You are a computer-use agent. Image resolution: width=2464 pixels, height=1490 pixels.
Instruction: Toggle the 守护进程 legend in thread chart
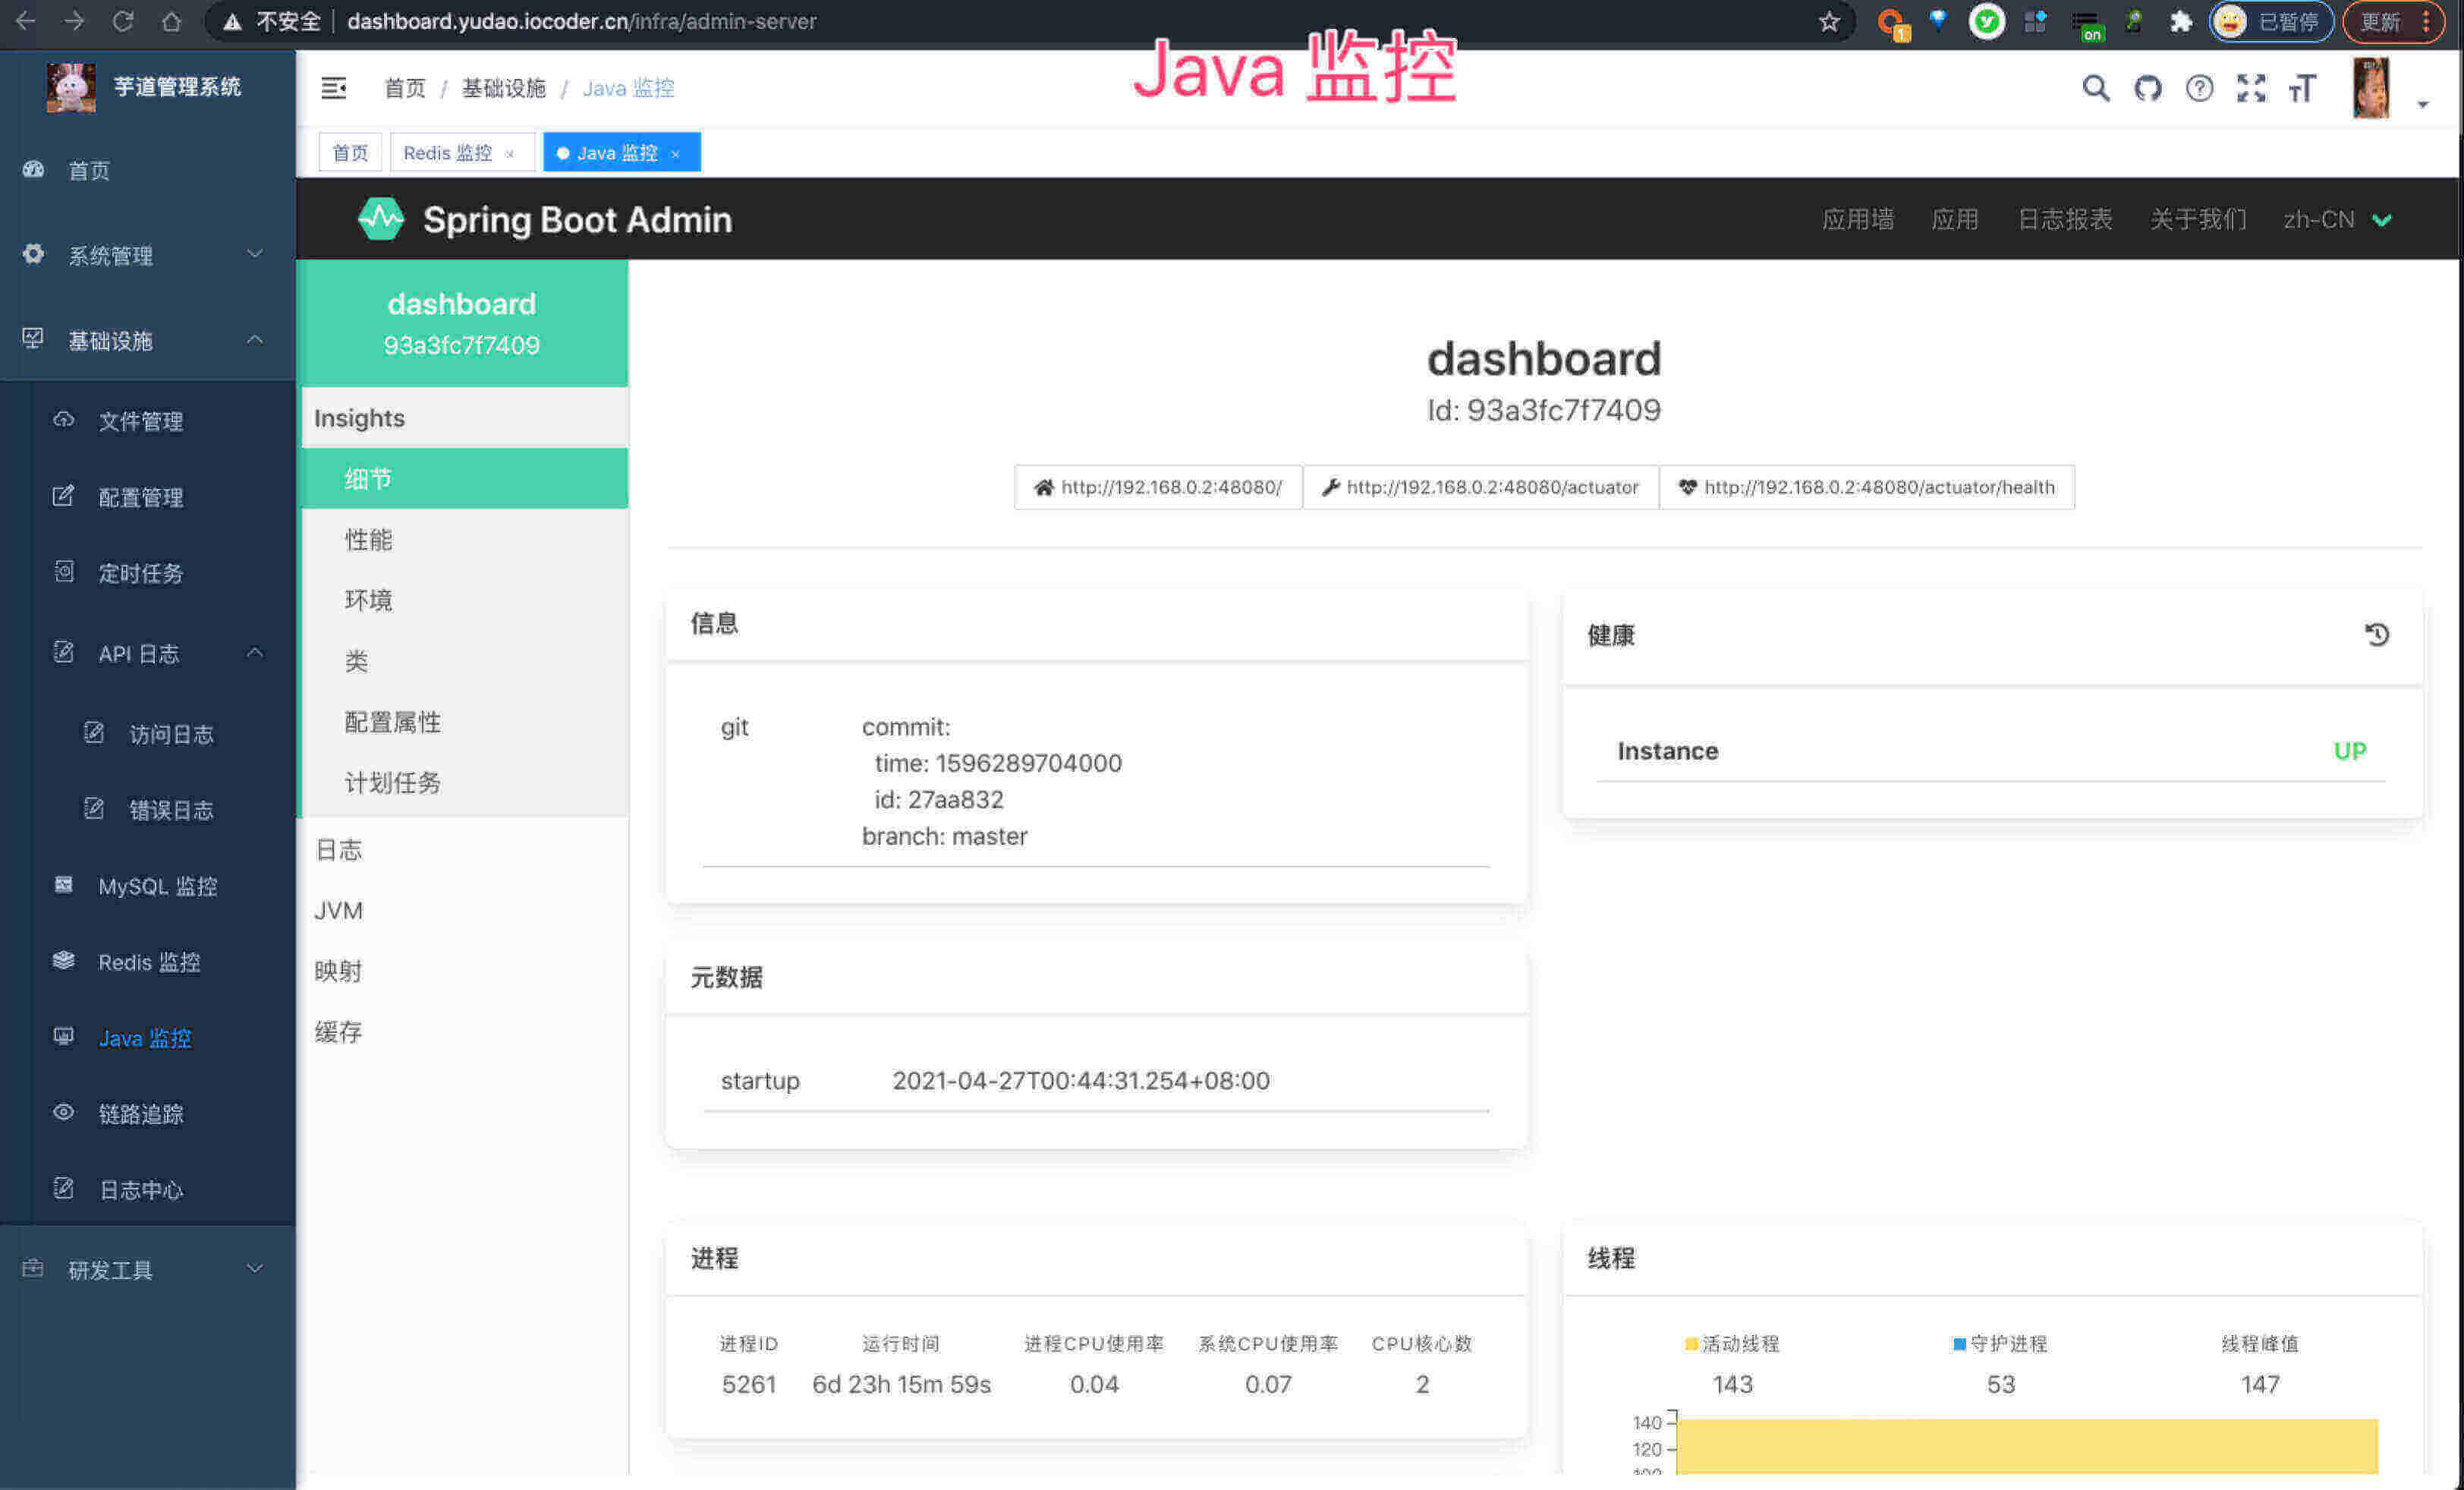click(x=2000, y=1344)
